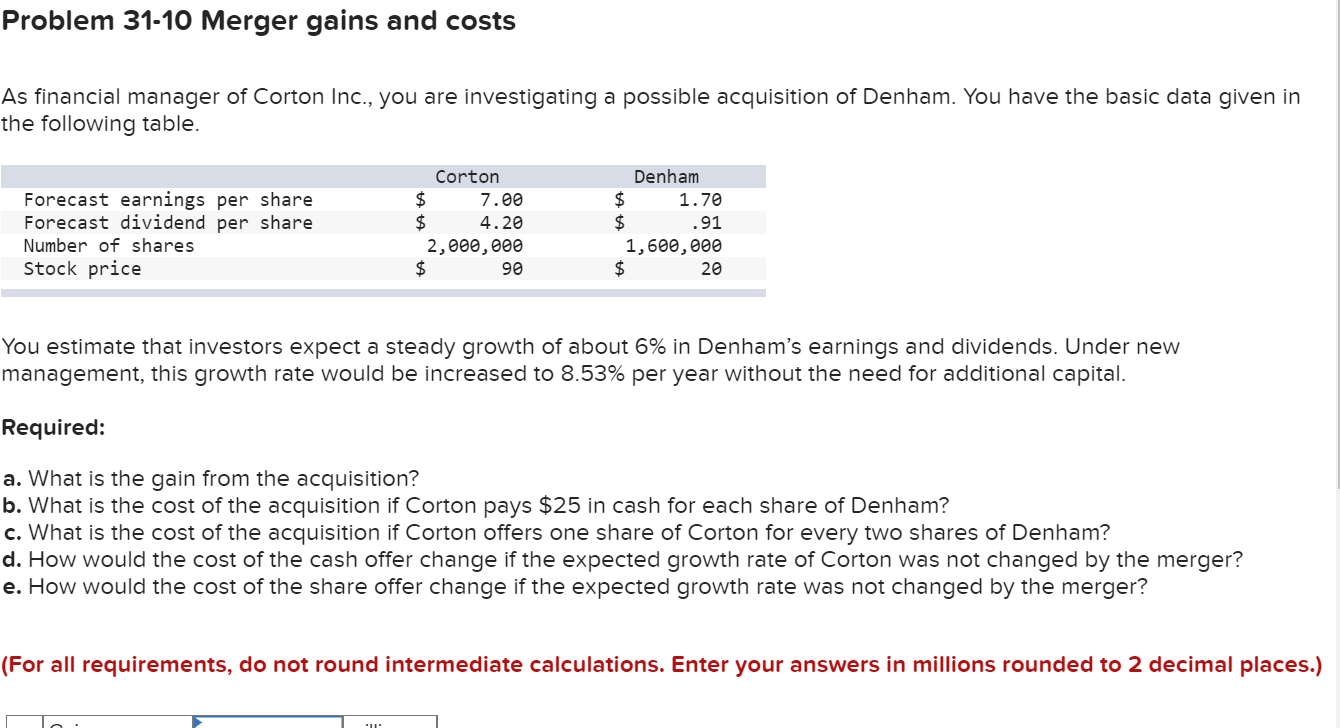
Task: Click the red rounding instructions text
Action: click(x=662, y=665)
